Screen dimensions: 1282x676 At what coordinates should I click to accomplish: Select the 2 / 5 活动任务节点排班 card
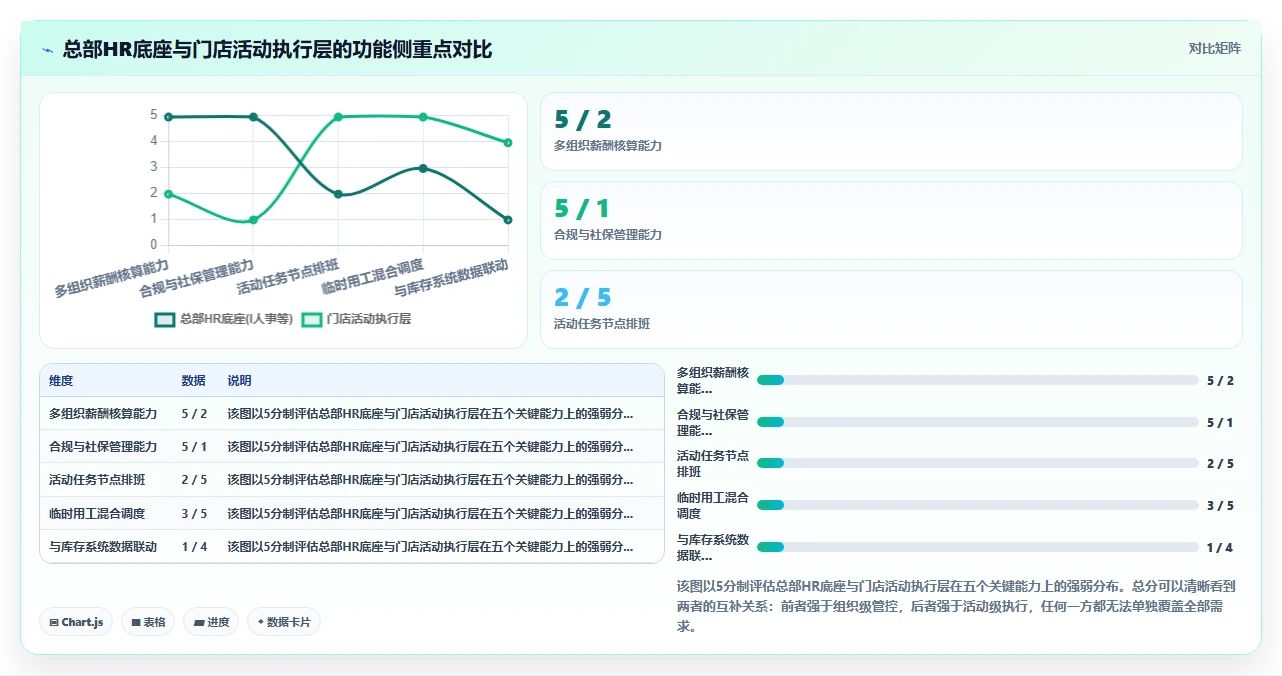pyautogui.click(x=891, y=309)
